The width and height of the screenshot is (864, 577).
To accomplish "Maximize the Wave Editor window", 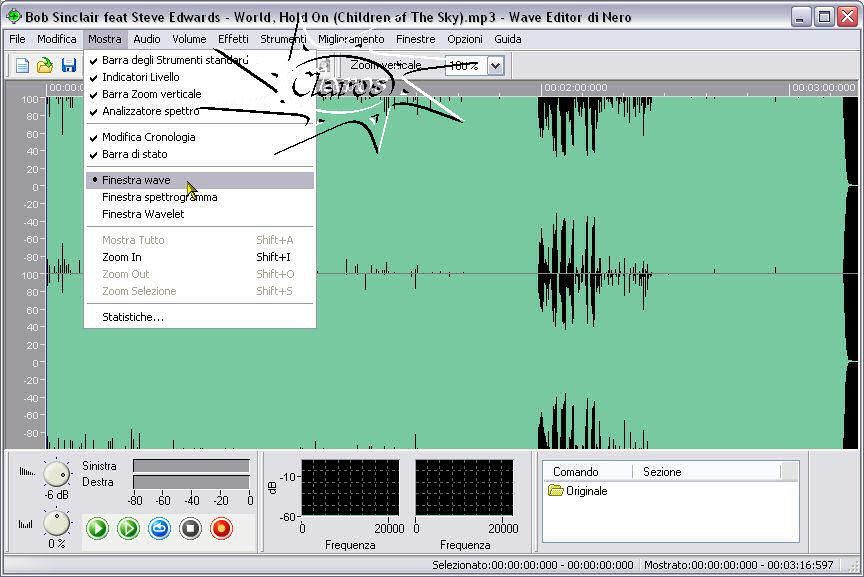I will coord(824,17).
